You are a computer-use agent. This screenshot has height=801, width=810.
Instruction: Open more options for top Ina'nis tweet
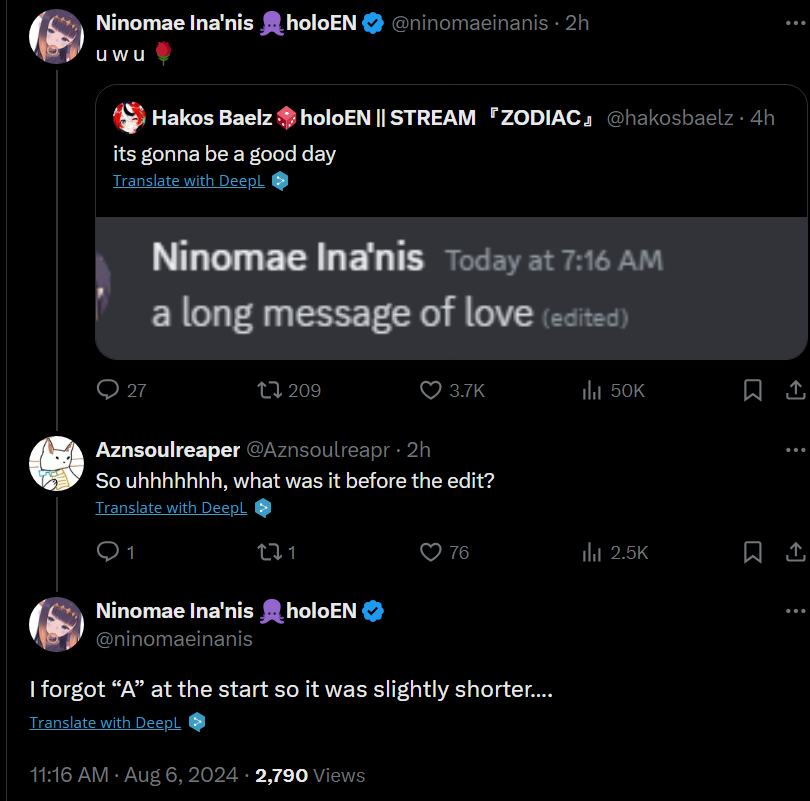click(x=796, y=23)
